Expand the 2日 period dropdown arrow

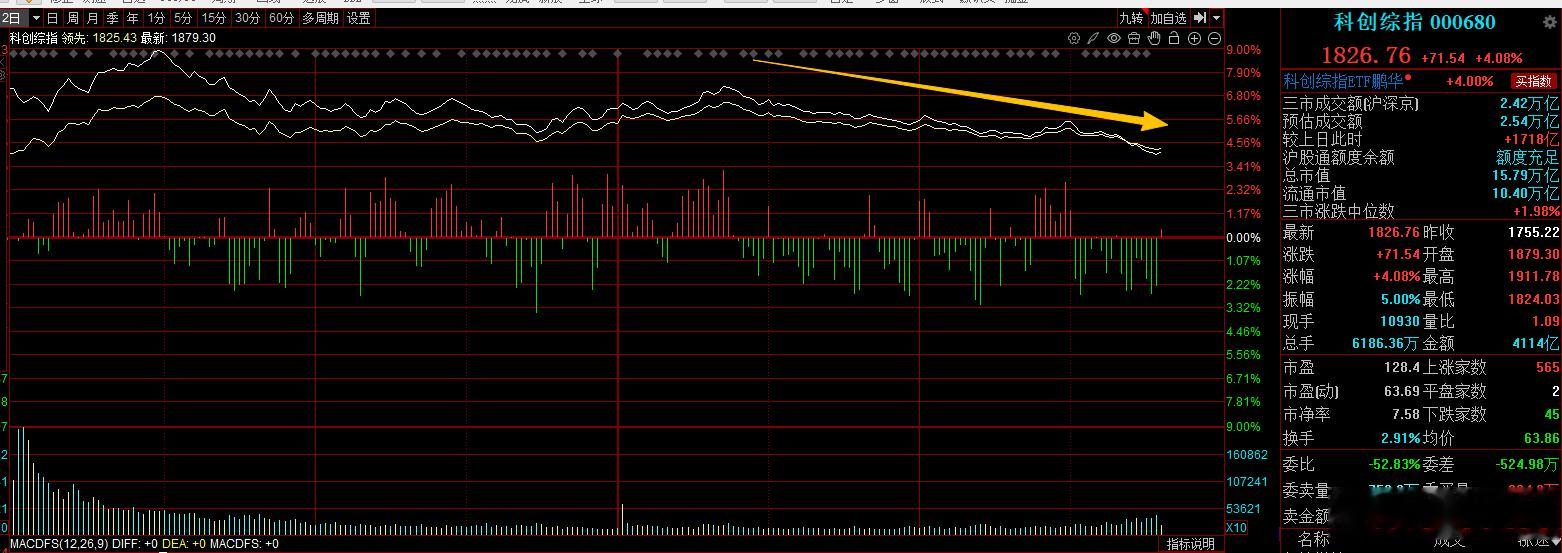coord(35,18)
